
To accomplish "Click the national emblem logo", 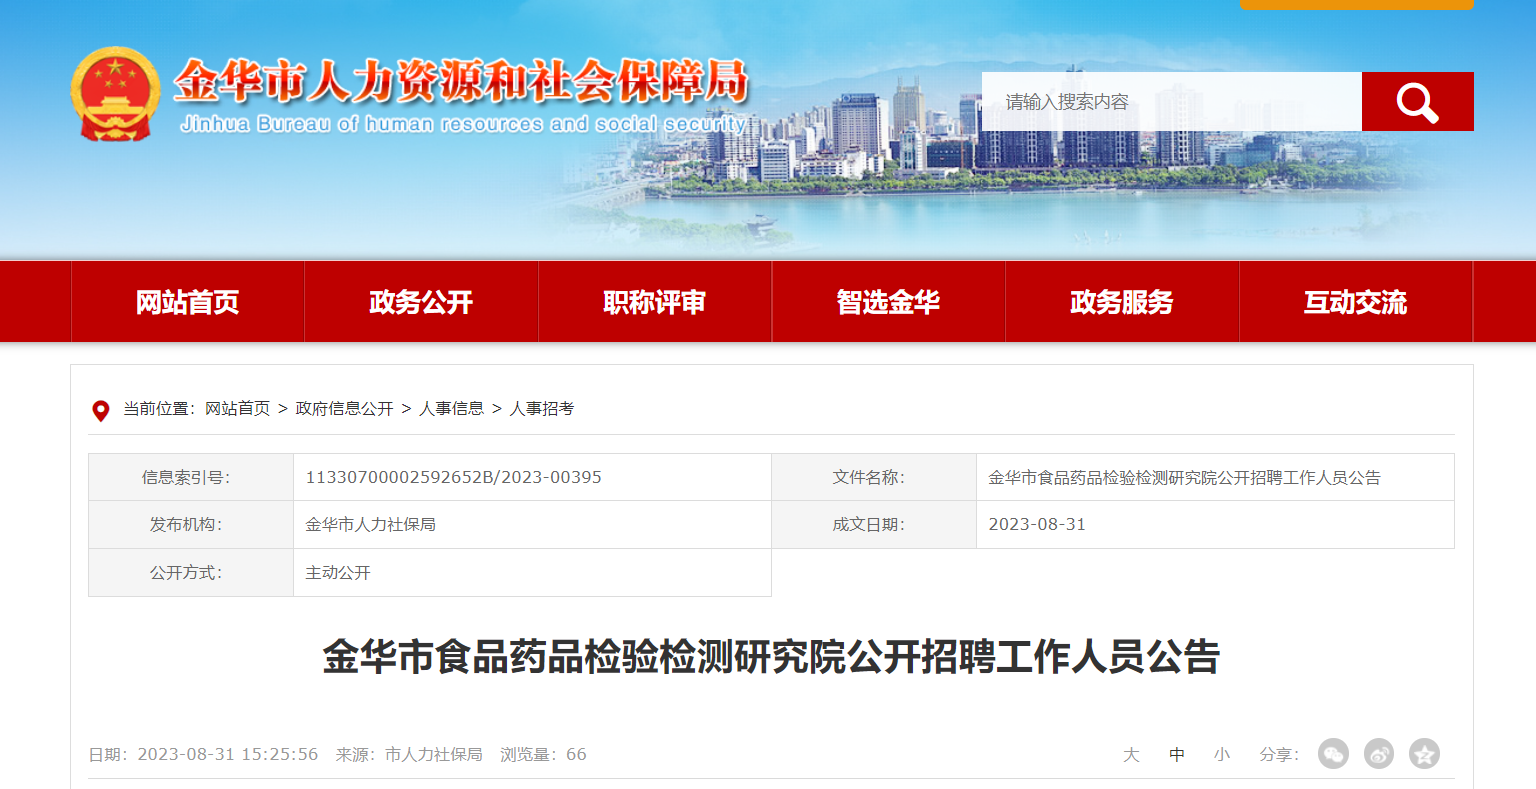I will pyautogui.click(x=115, y=95).
